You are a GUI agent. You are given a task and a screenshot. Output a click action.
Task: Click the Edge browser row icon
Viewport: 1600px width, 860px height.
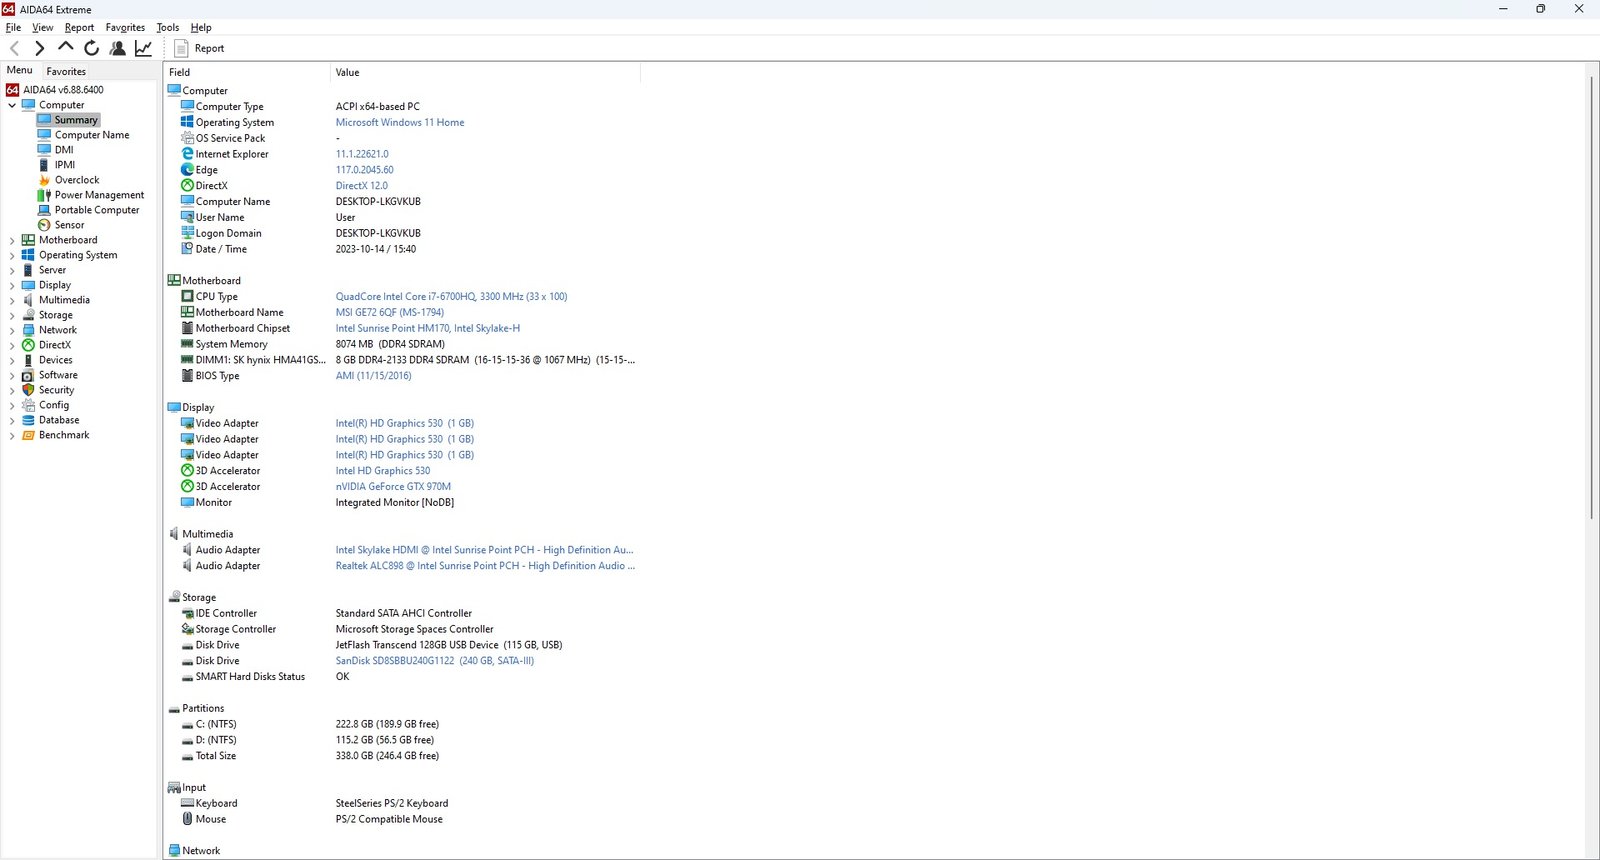pyautogui.click(x=187, y=170)
